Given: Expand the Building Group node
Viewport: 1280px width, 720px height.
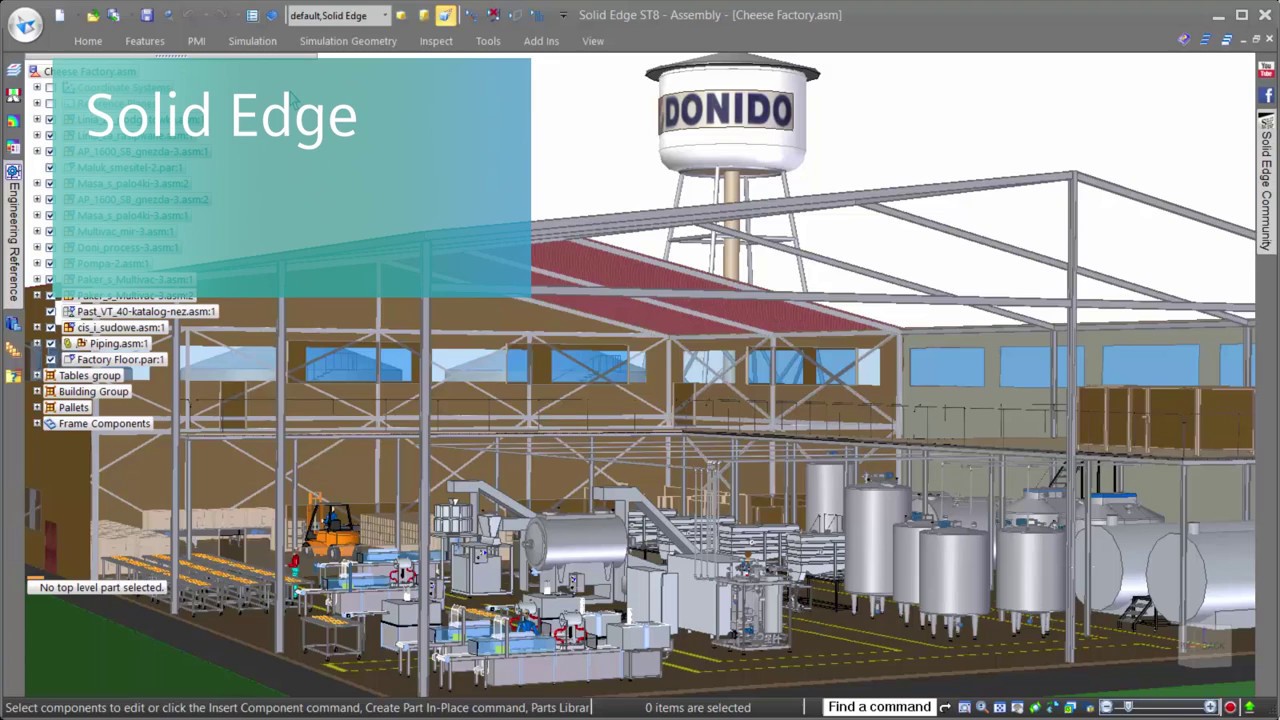Looking at the screenshot, I should point(37,391).
